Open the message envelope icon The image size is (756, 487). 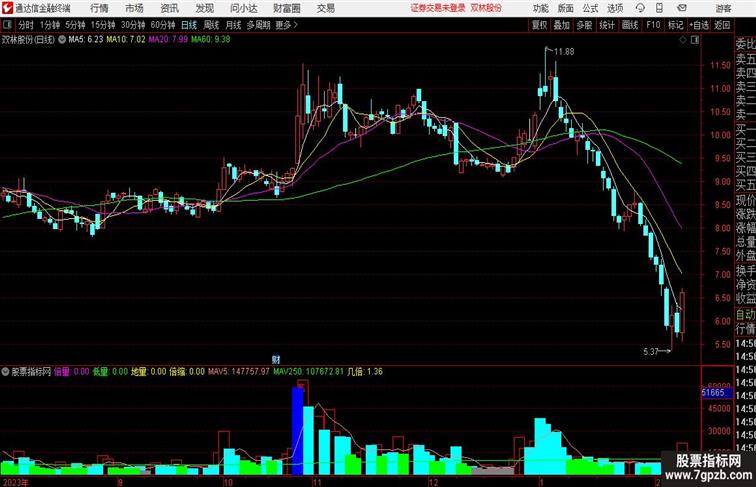coord(682,8)
